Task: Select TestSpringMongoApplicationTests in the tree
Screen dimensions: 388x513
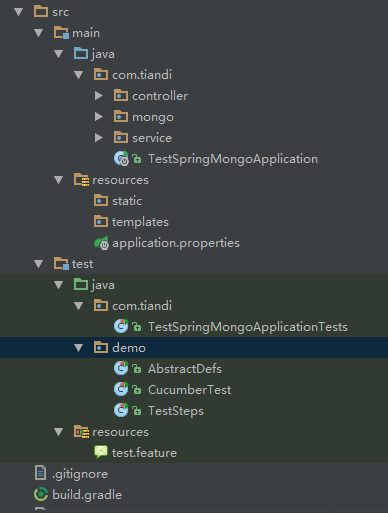Action: [x=248, y=327]
